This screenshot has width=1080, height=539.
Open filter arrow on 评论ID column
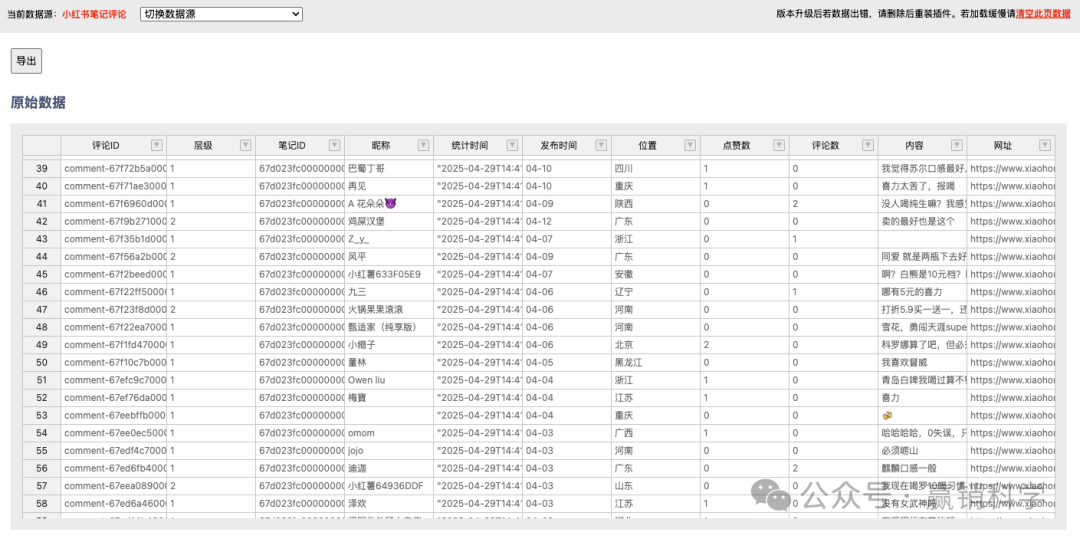click(156, 145)
